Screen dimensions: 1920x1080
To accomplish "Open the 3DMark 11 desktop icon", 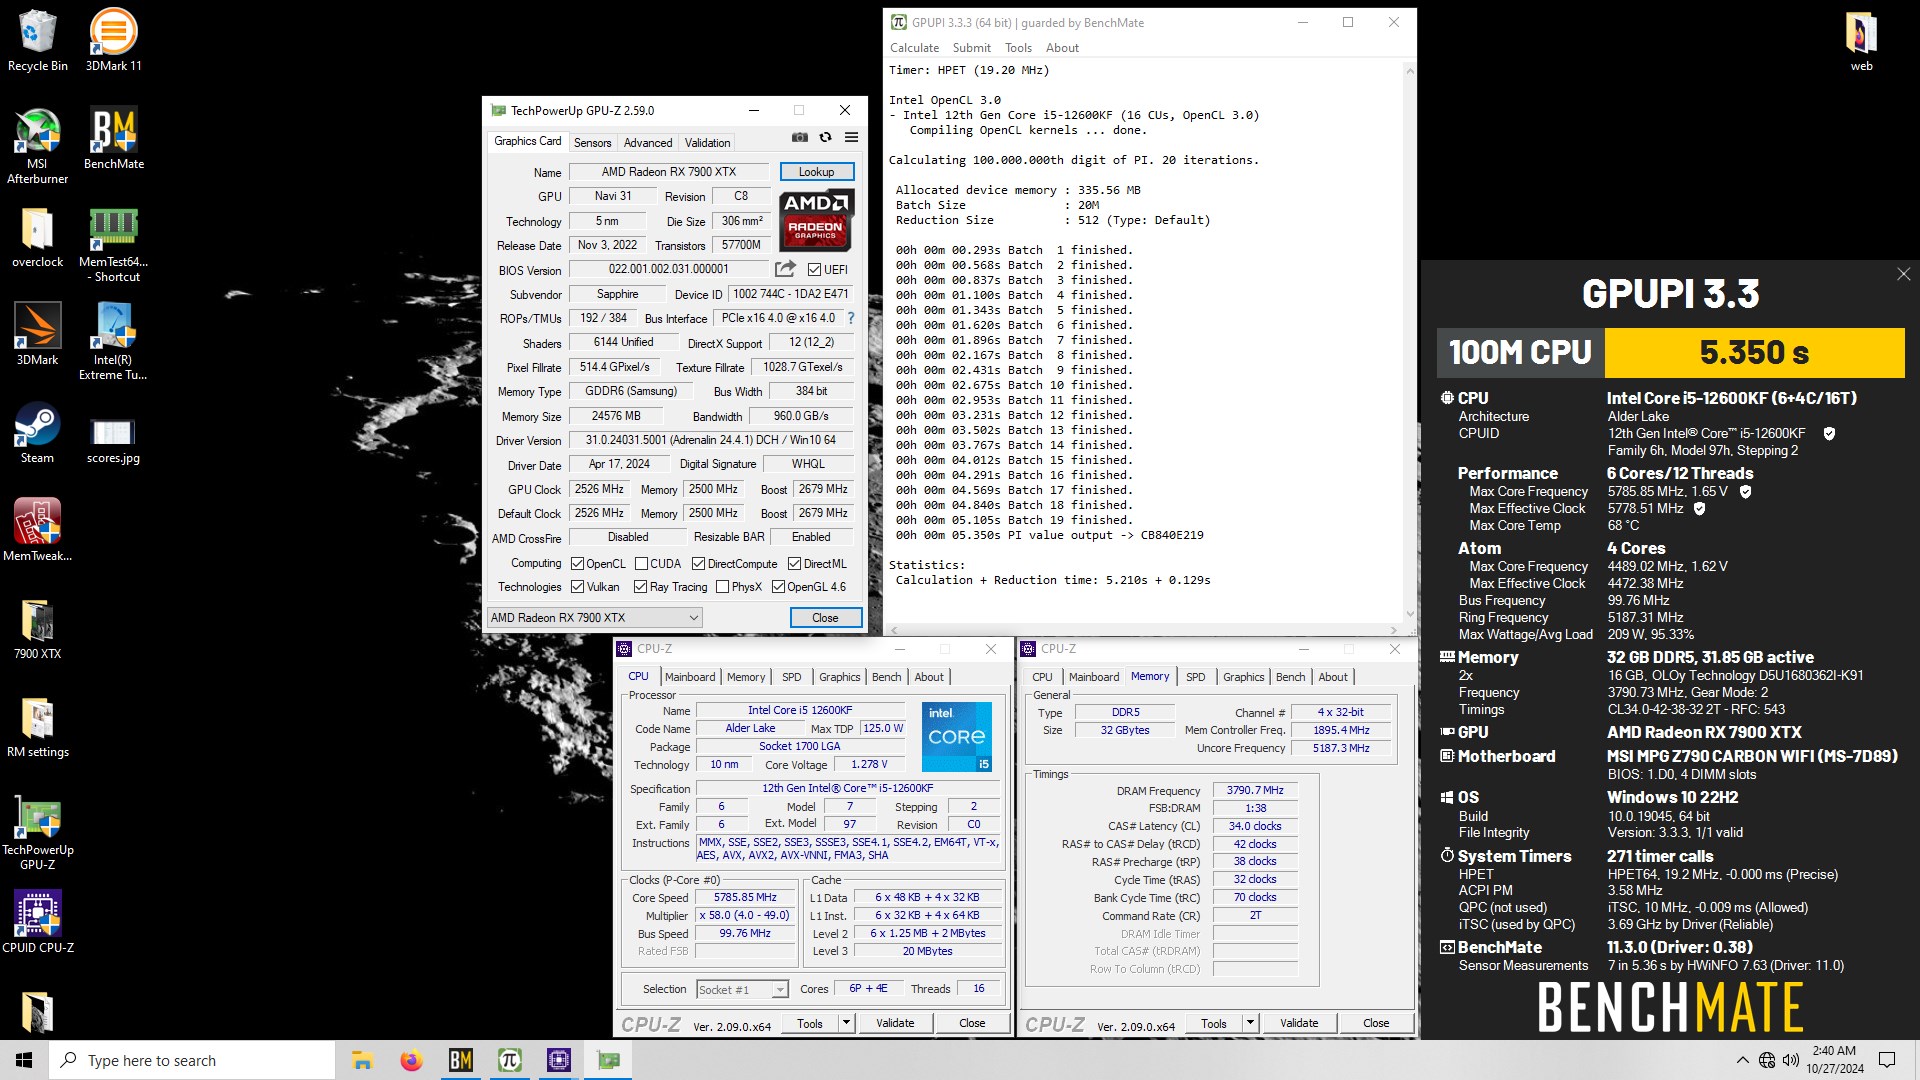I will (x=113, y=41).
